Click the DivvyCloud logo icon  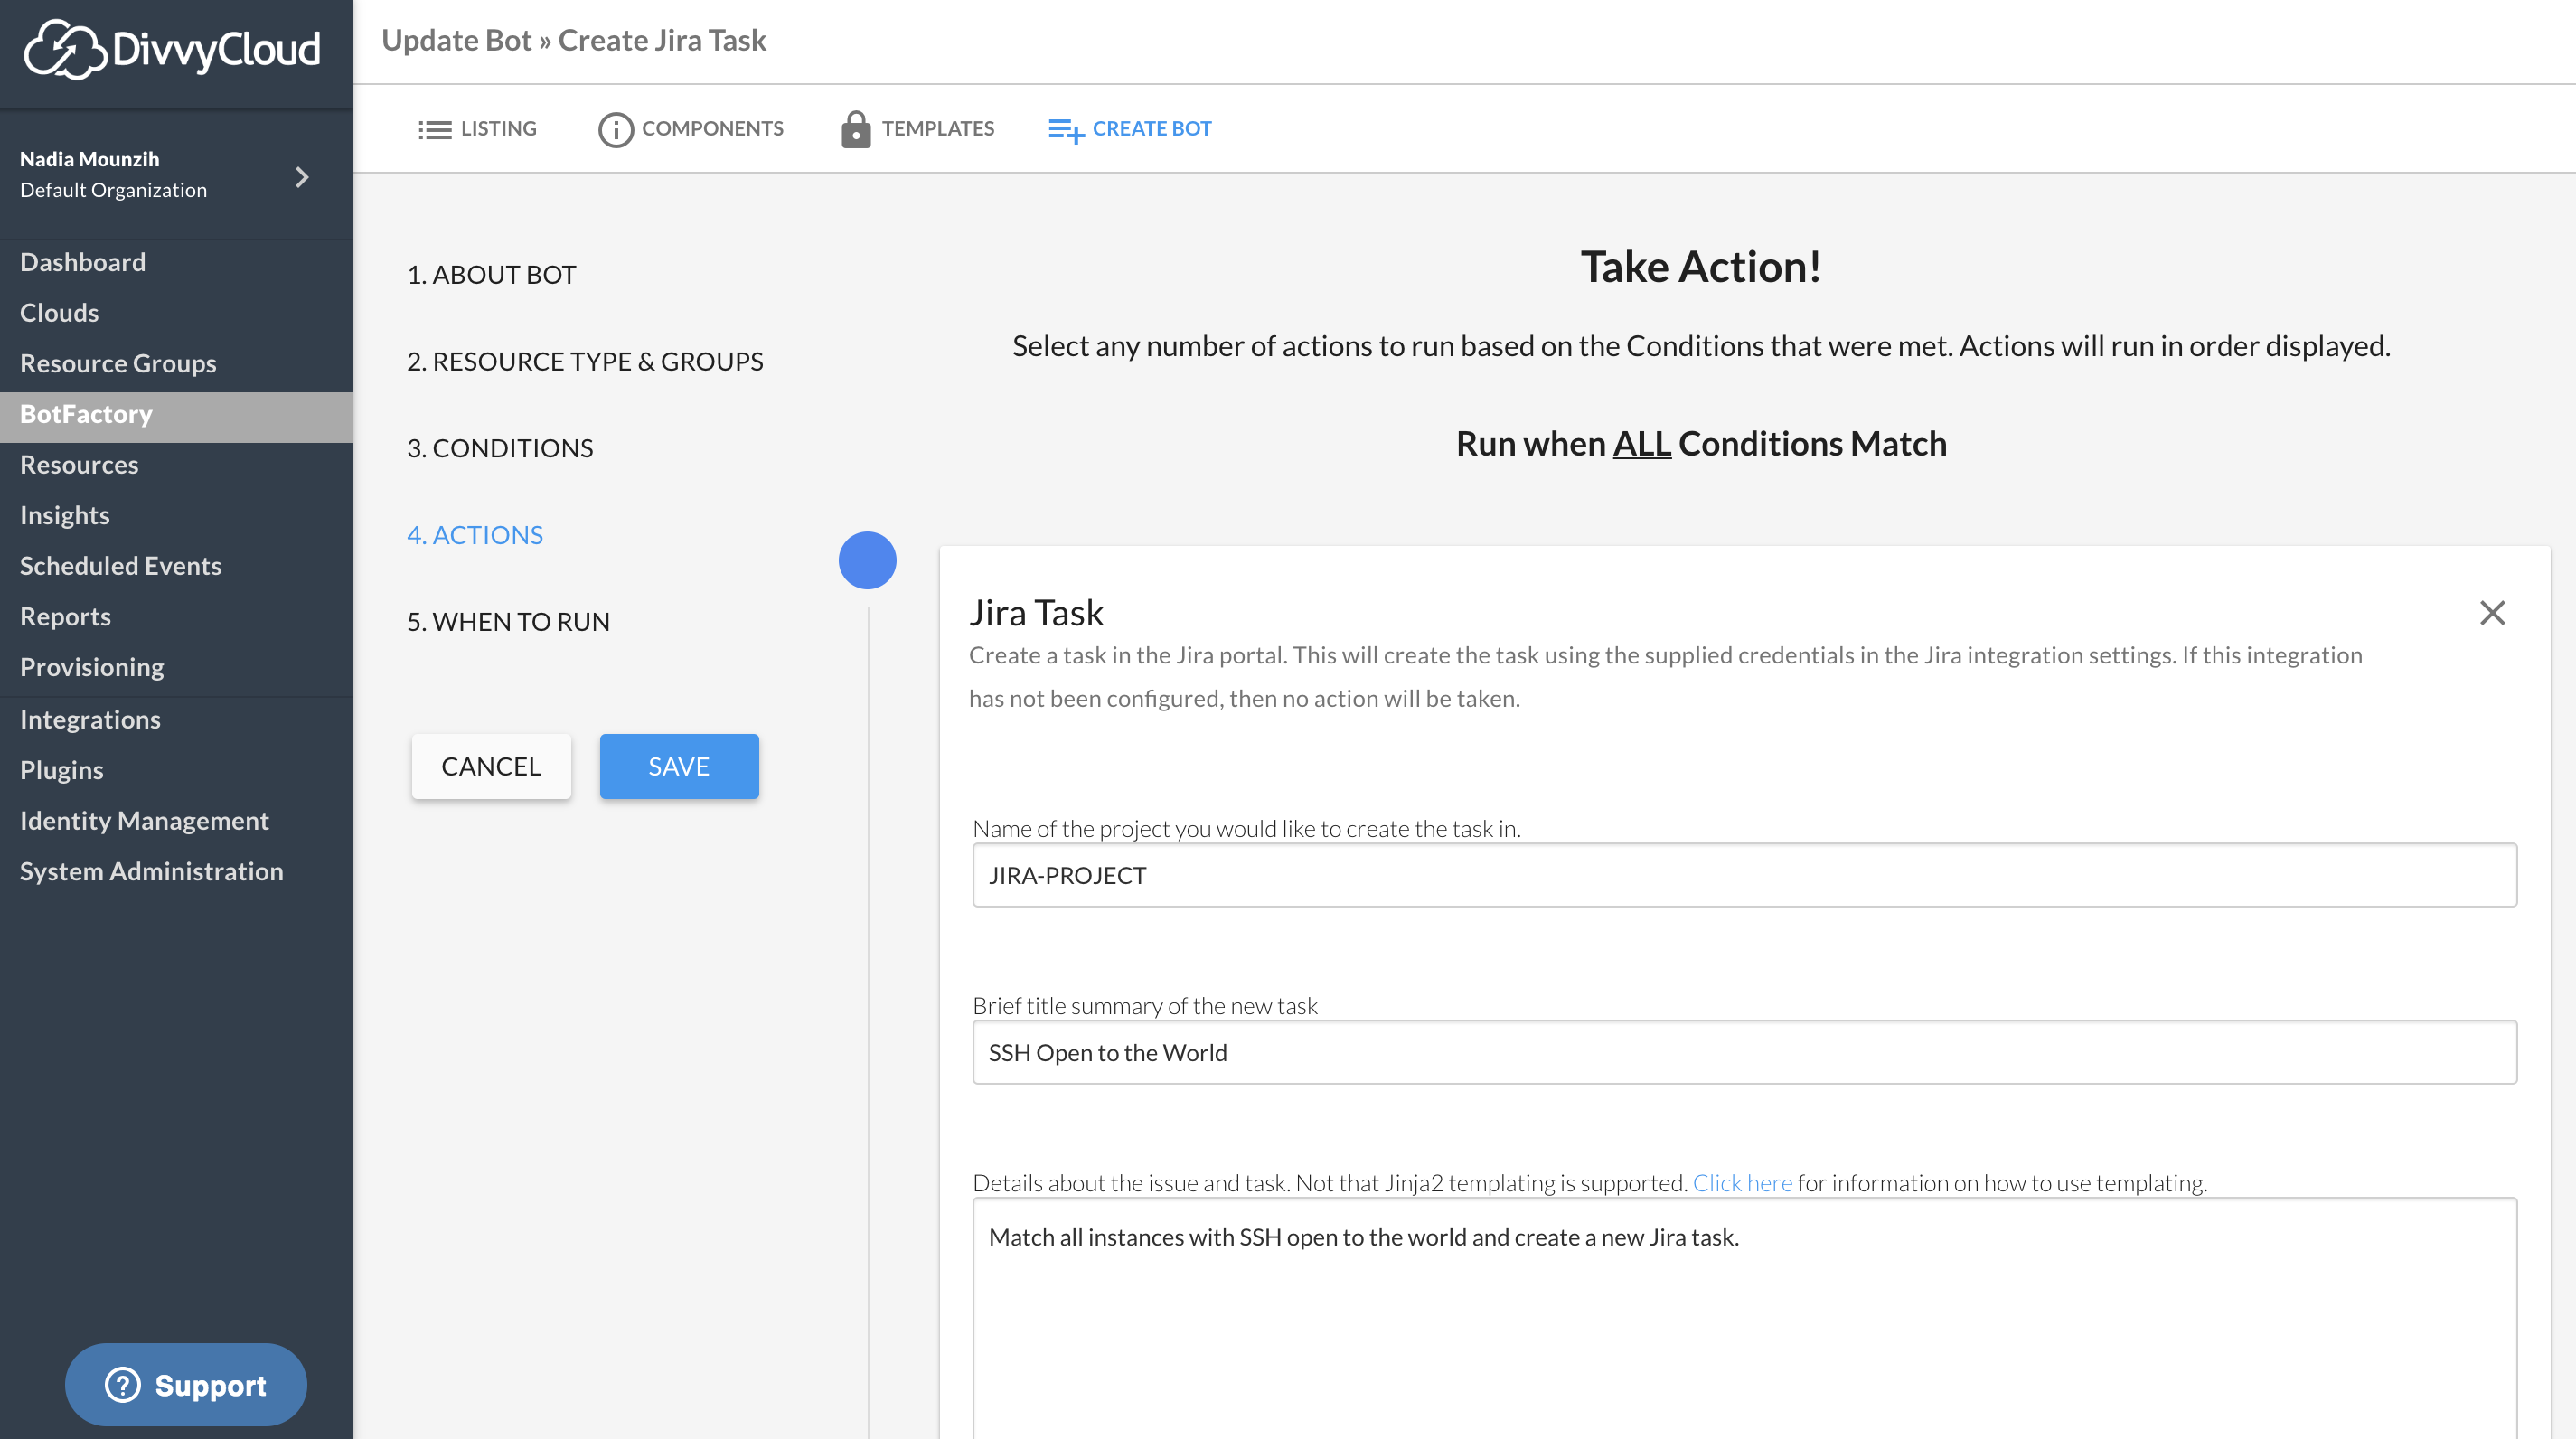64,49
